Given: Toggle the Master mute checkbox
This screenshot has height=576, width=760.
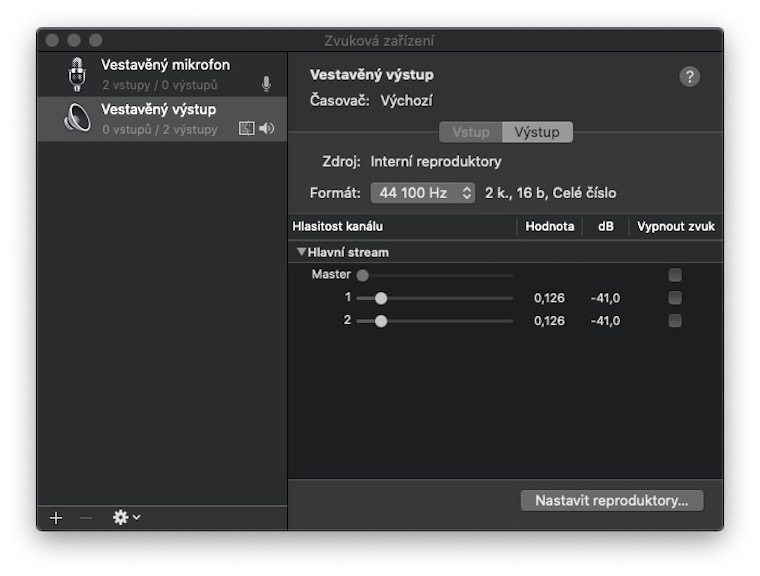Looking at the screenshot, I should [x=675, y=275].
